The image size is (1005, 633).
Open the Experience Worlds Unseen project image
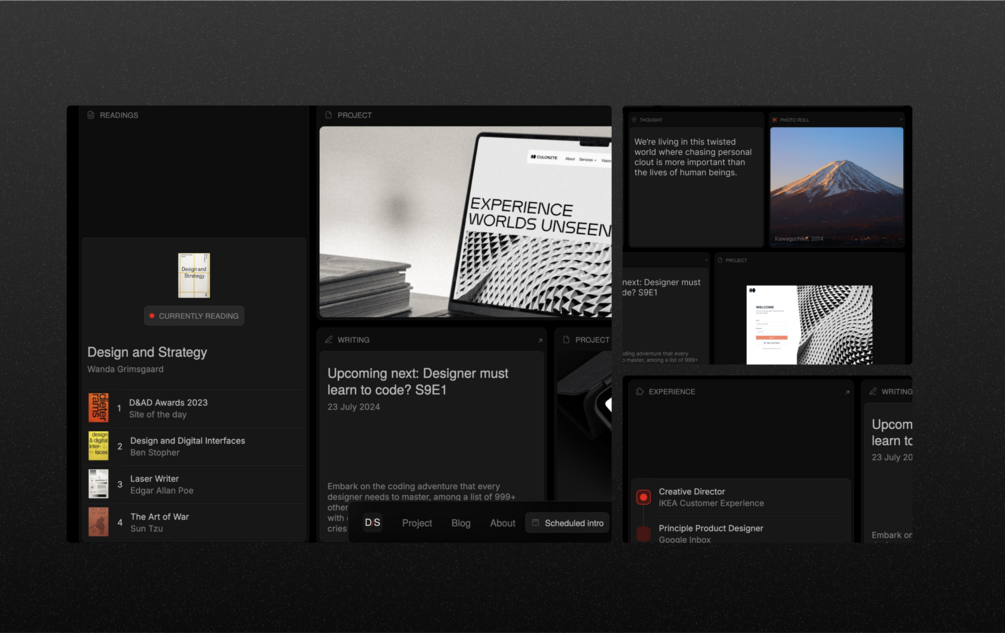click(465, 222)
